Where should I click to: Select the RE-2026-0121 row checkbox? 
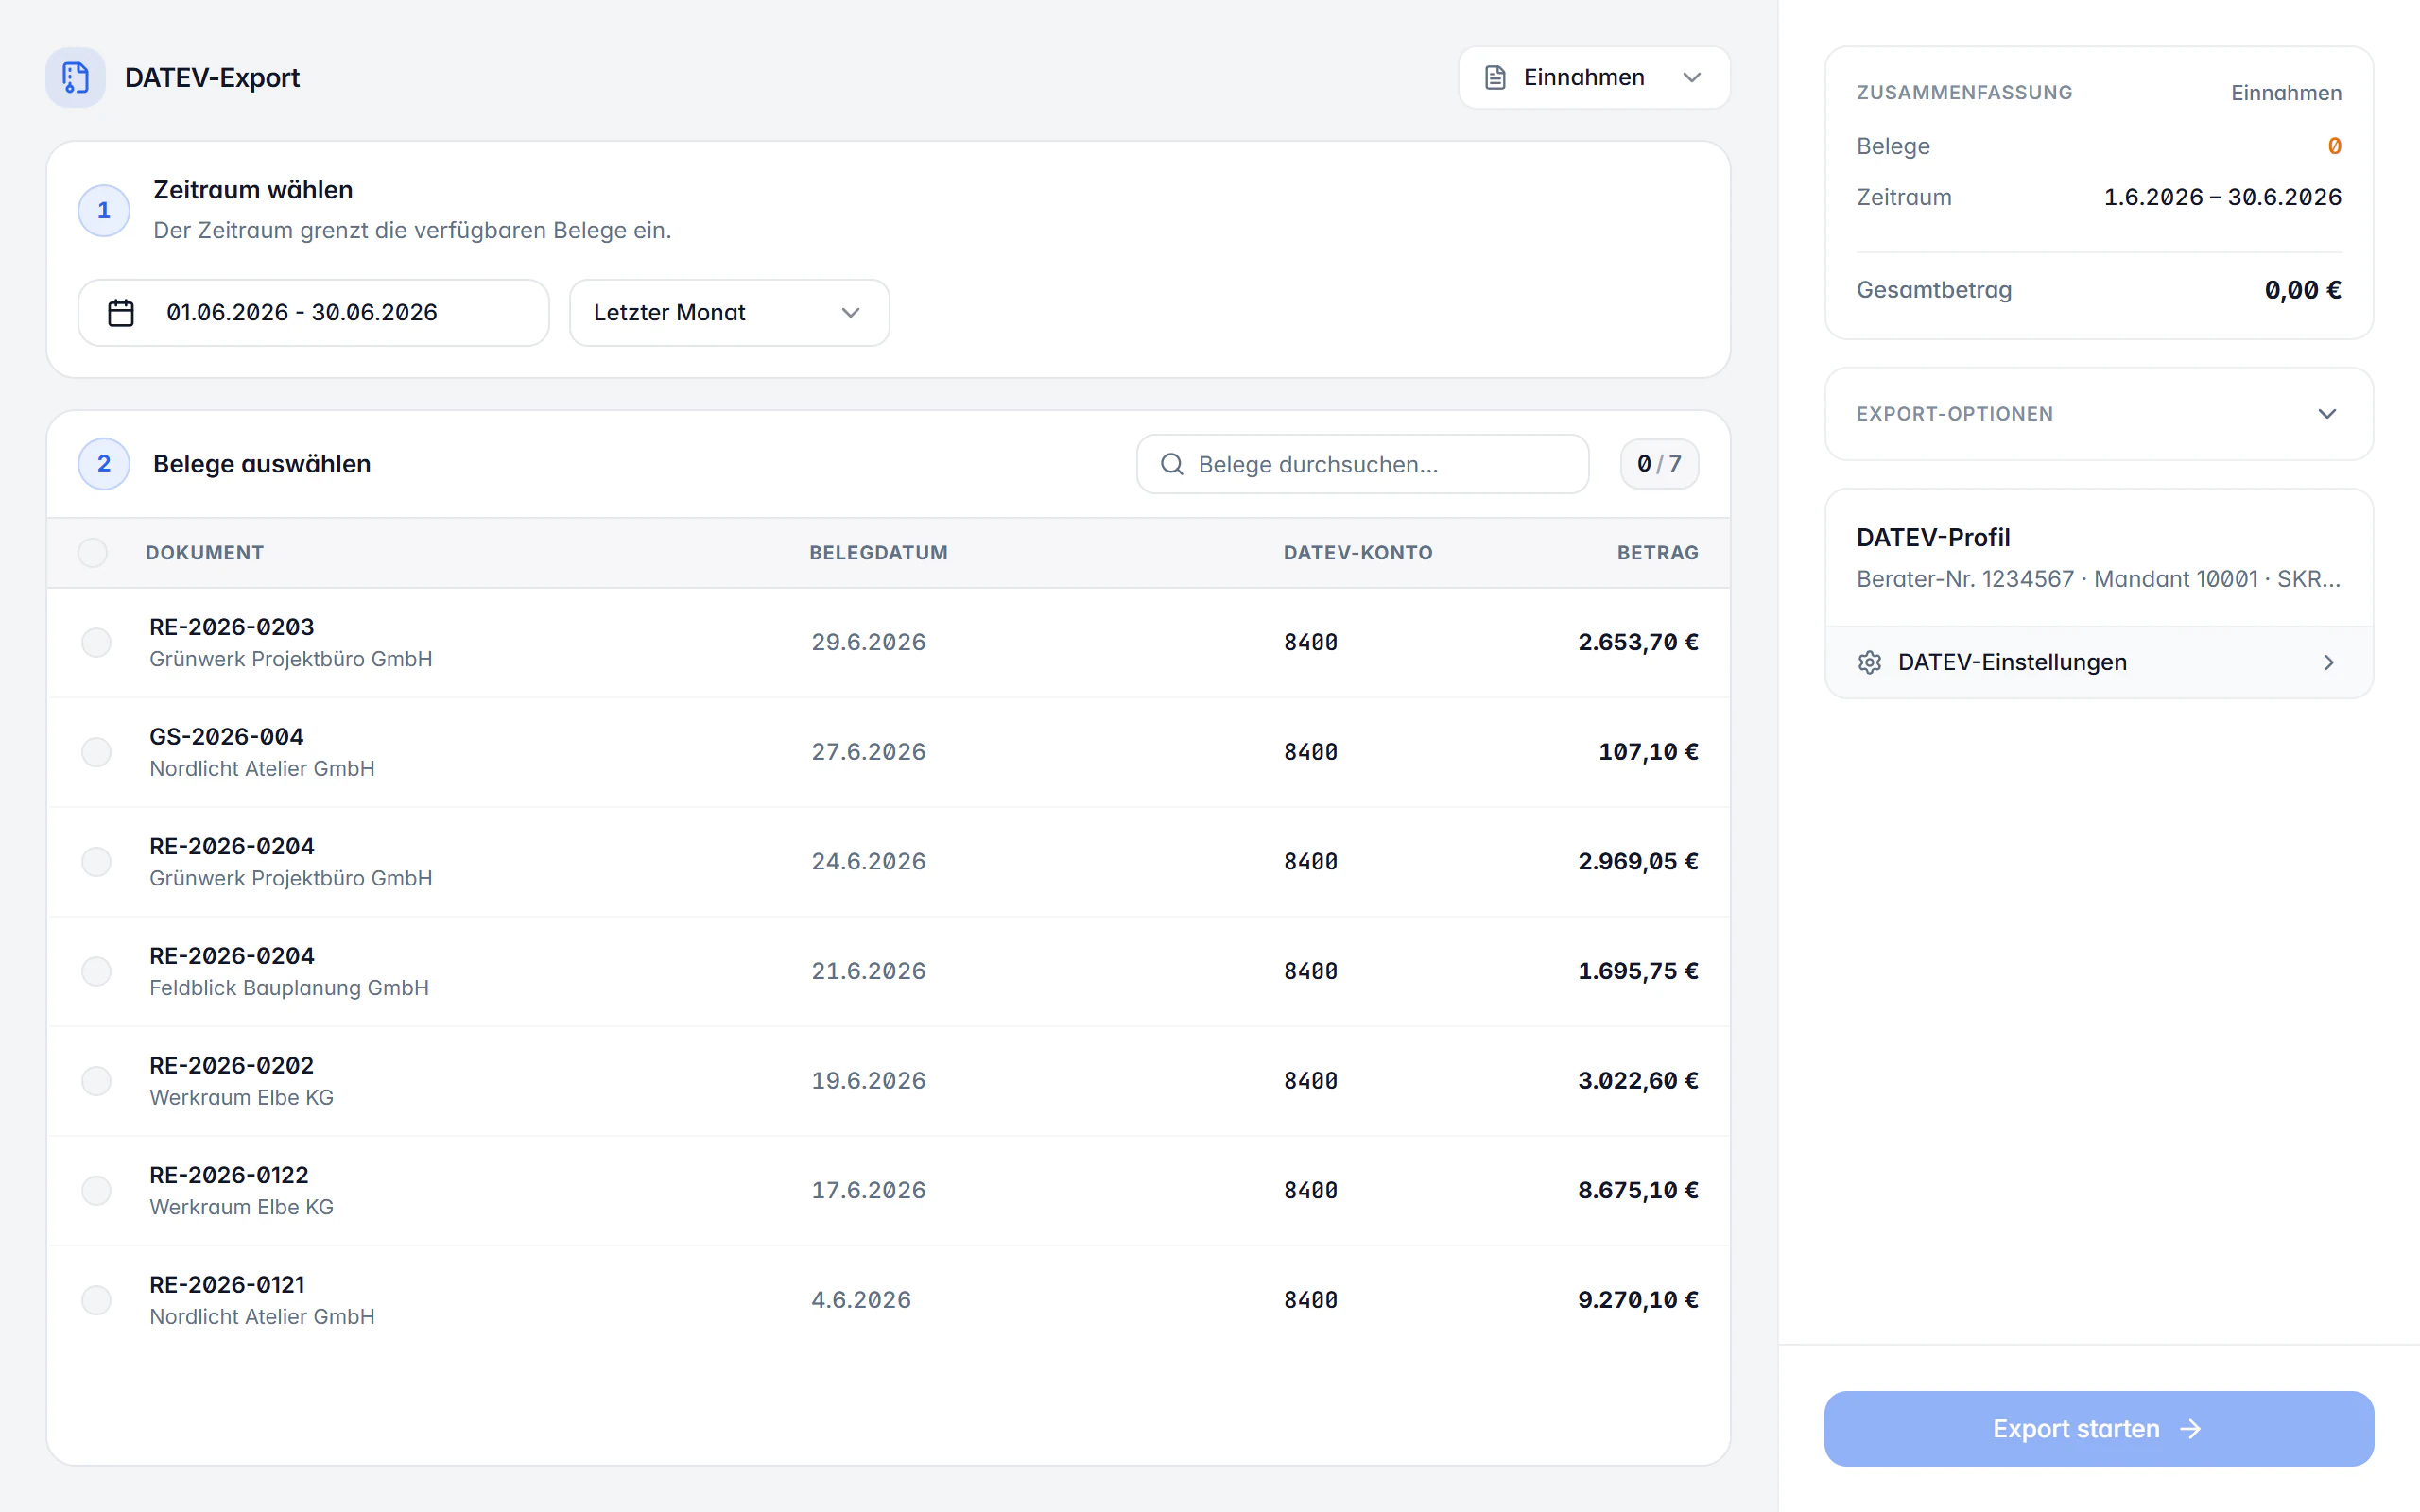96,1300
